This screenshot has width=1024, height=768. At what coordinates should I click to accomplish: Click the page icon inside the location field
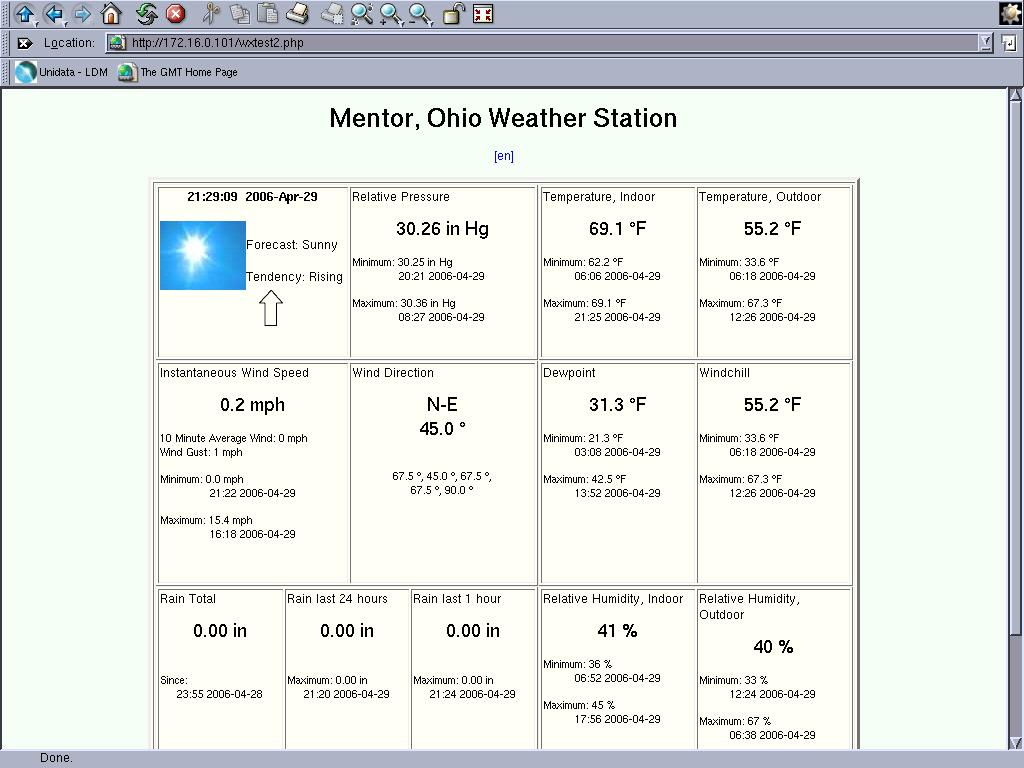coord(118,43)
